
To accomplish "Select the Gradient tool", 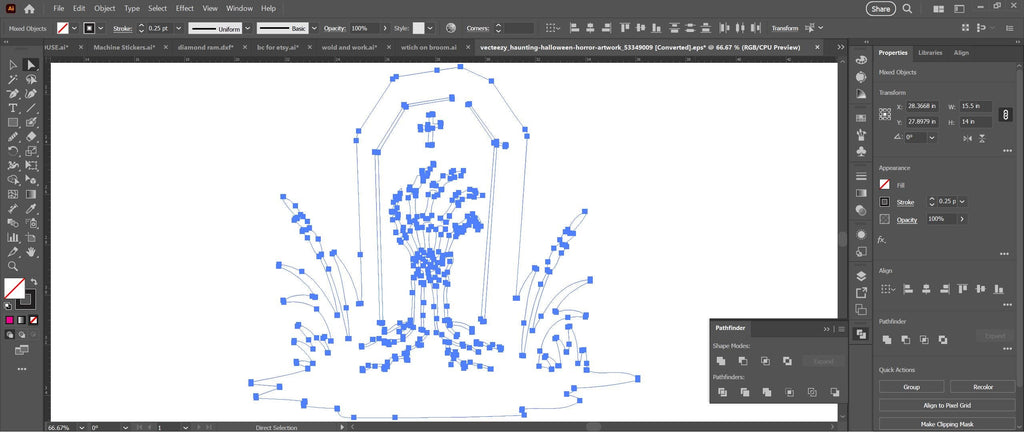I will pos(31,194).
